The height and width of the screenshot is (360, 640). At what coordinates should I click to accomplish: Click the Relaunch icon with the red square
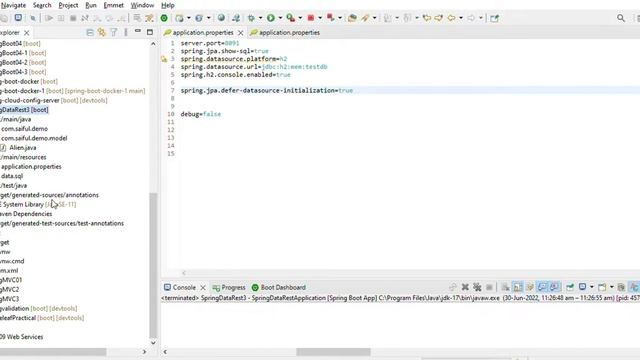[331, 18]
